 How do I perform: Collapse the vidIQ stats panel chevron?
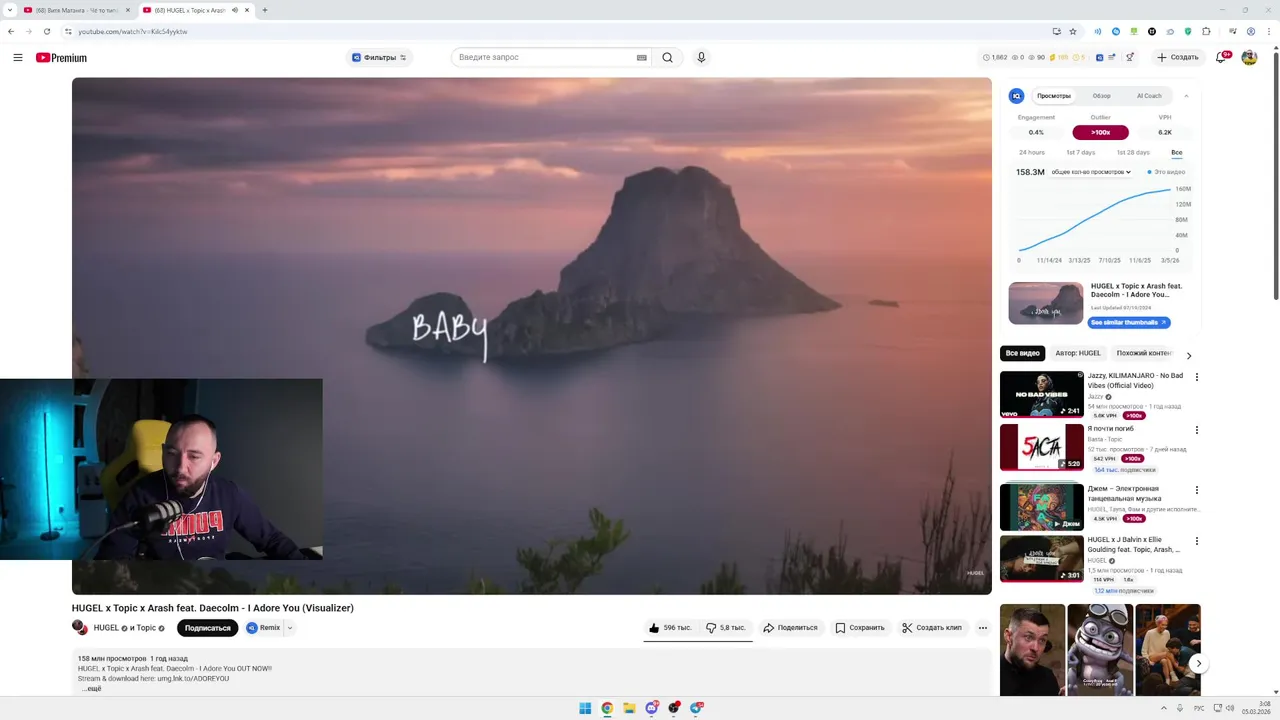tap(1186, 96)
